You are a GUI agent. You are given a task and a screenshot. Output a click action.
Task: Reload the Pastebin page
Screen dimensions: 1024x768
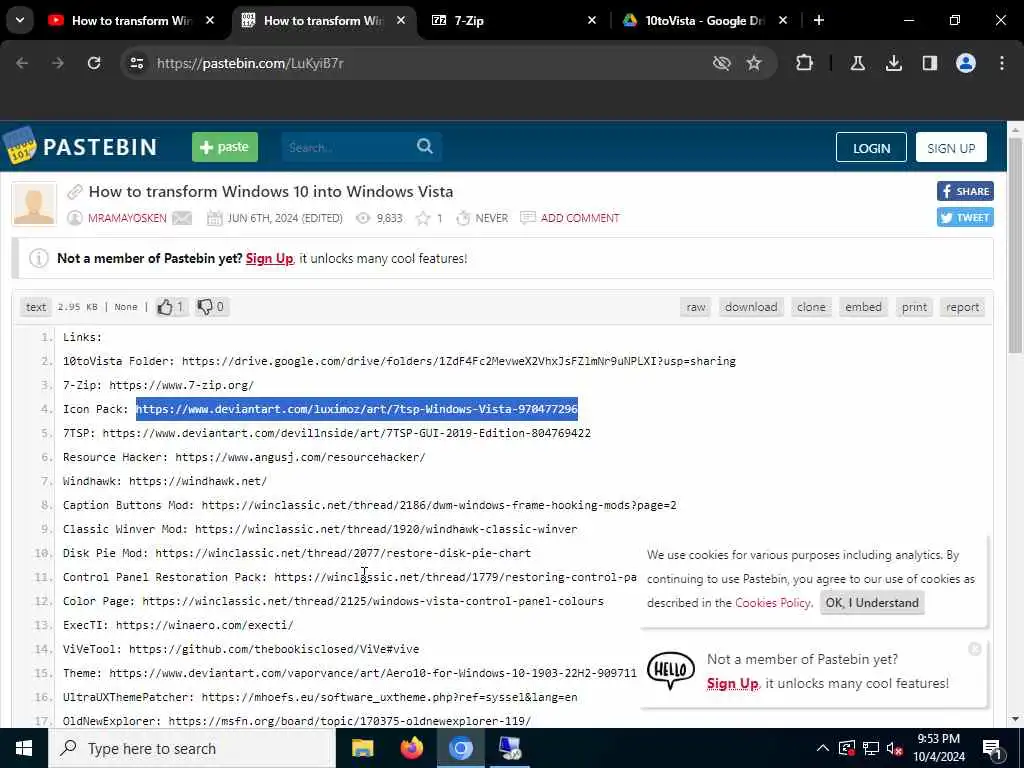pyautogui.click(x=94, y=63)
